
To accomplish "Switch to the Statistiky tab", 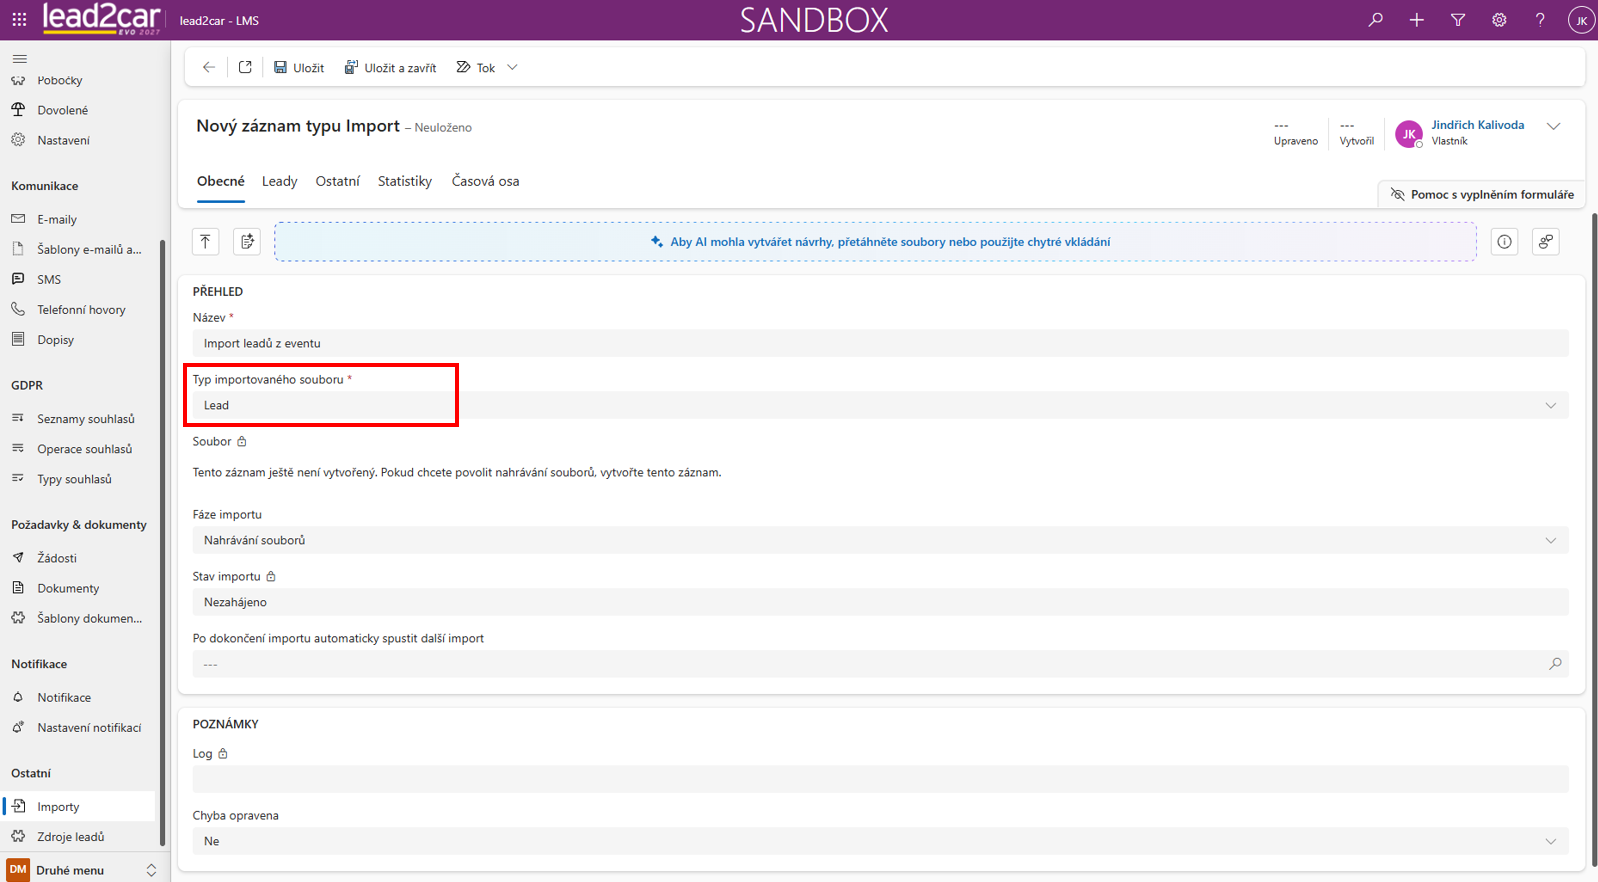I will (x=405, y=181).
